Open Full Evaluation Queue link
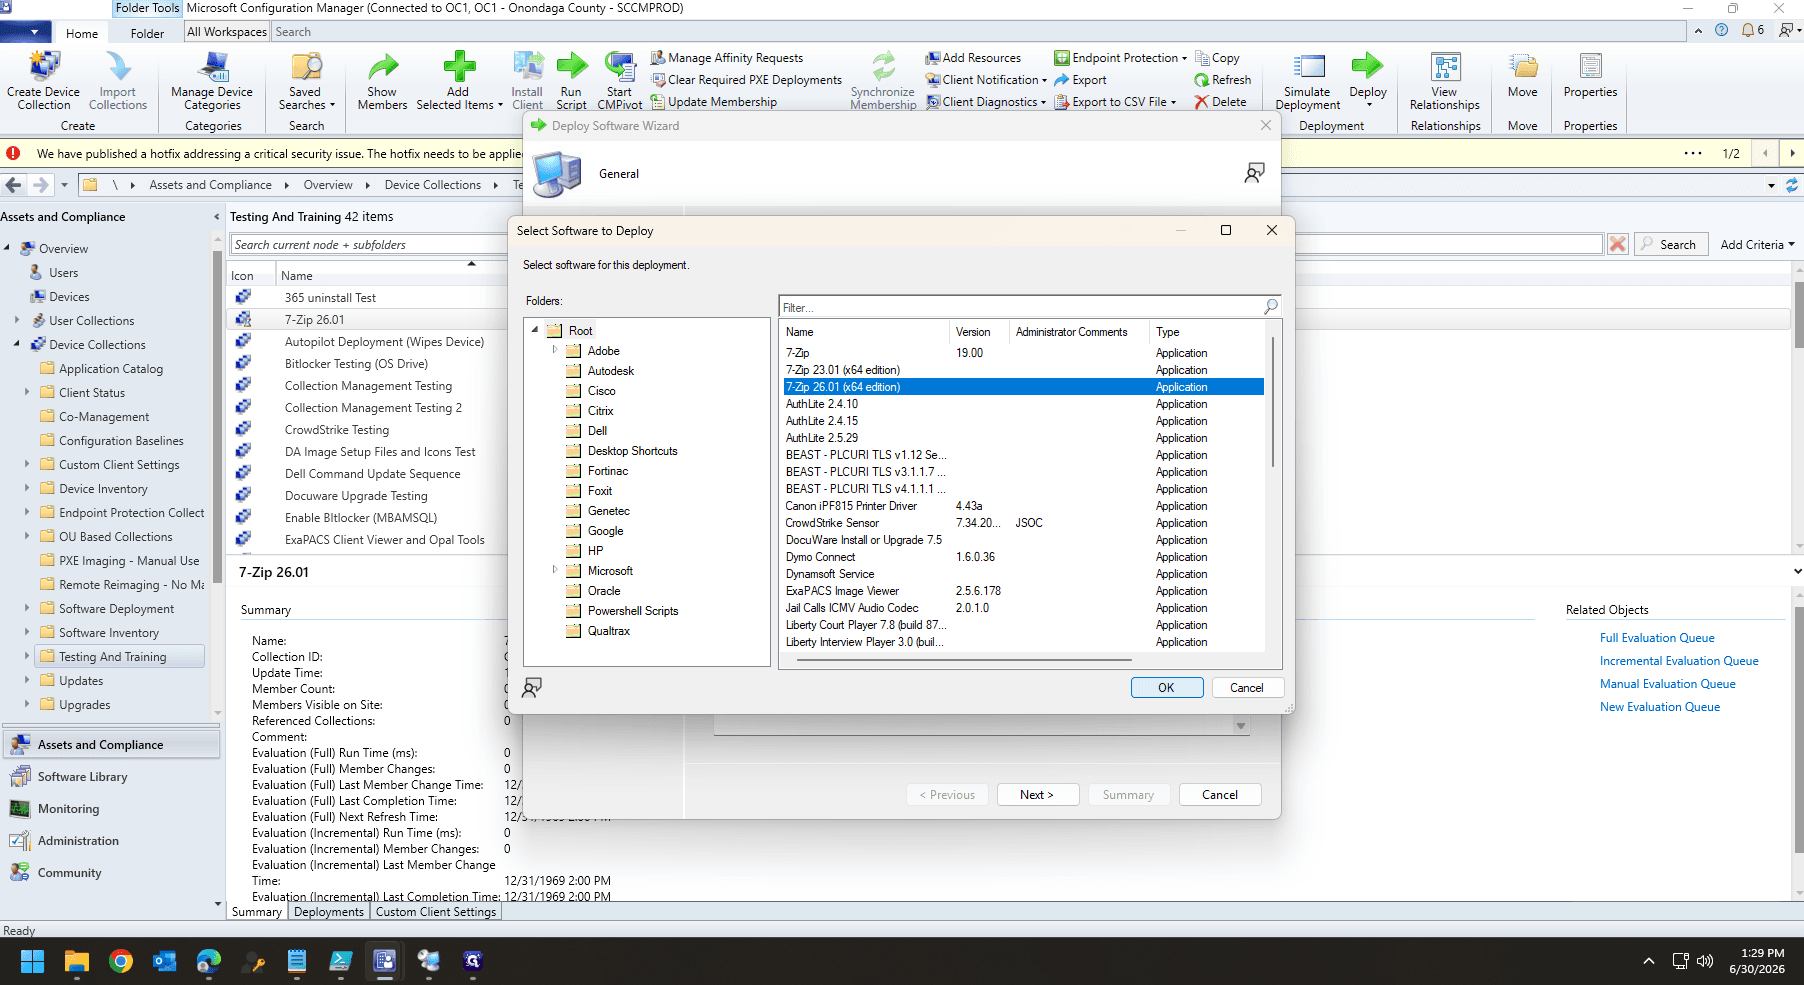 [x=1657, y=638]
